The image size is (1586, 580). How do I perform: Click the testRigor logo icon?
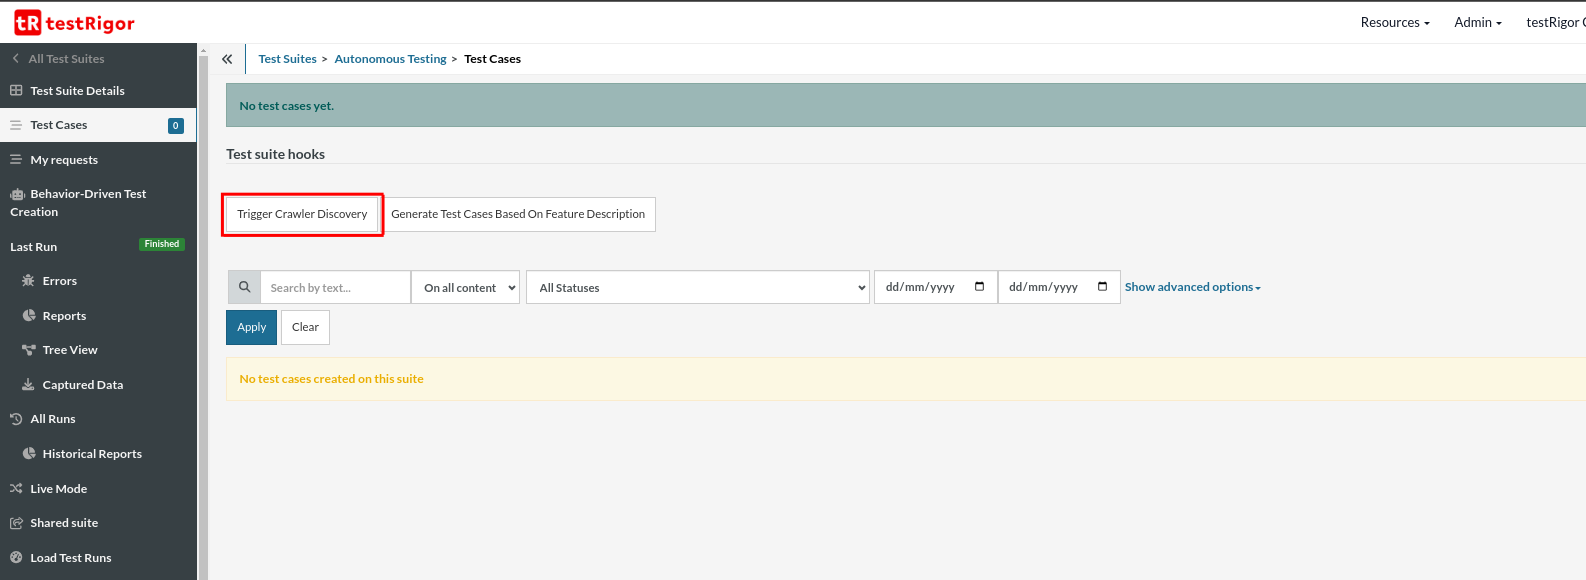point(28,22)
